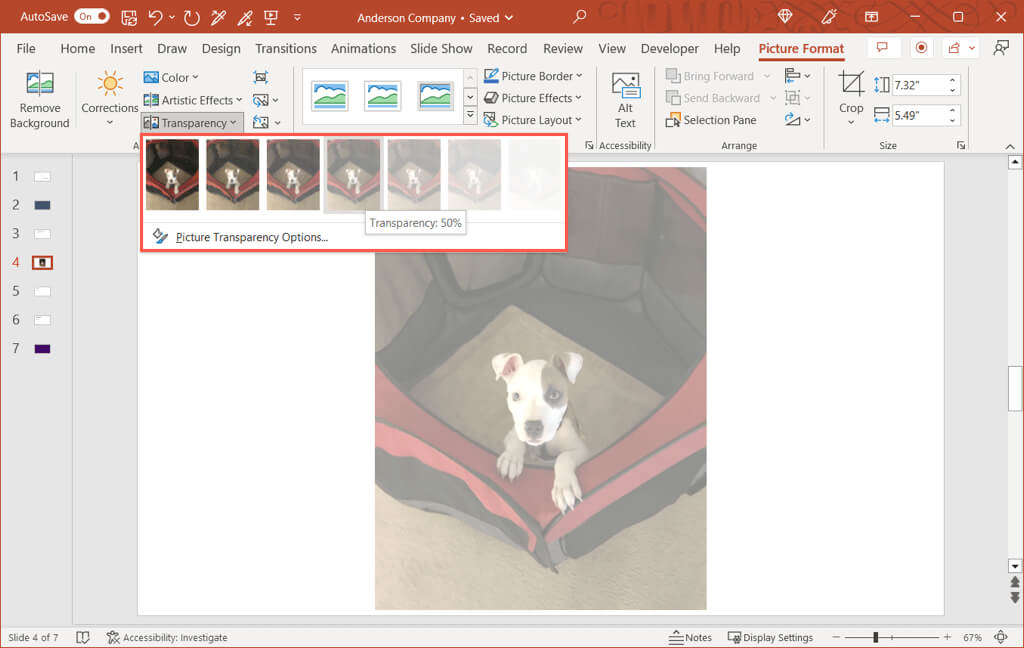The image size is (1024, 648).
Task: Click the Redo icon
Action: pyautogui.click(x=191, y=17)
